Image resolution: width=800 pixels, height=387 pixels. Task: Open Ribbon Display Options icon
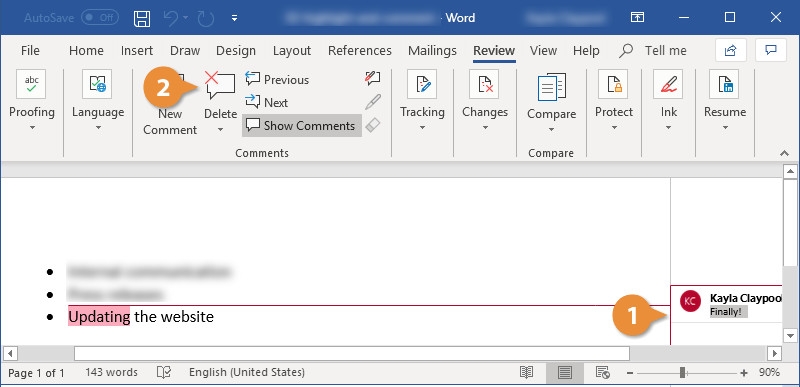pos(637,17)
